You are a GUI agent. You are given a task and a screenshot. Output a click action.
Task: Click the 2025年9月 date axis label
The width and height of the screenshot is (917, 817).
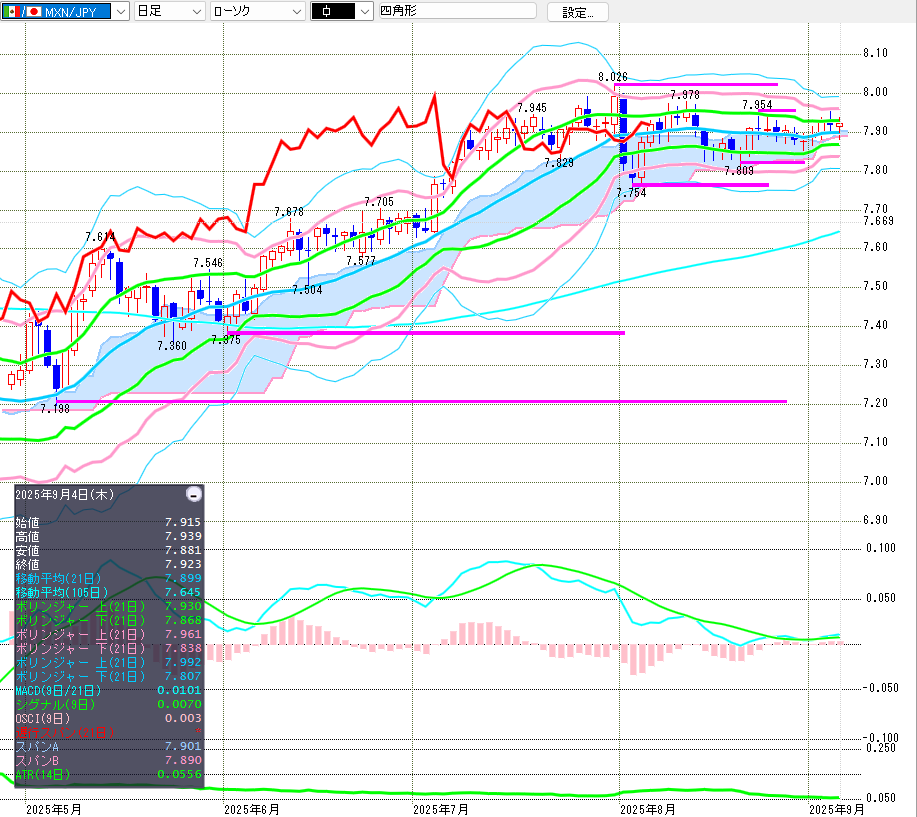836,809
